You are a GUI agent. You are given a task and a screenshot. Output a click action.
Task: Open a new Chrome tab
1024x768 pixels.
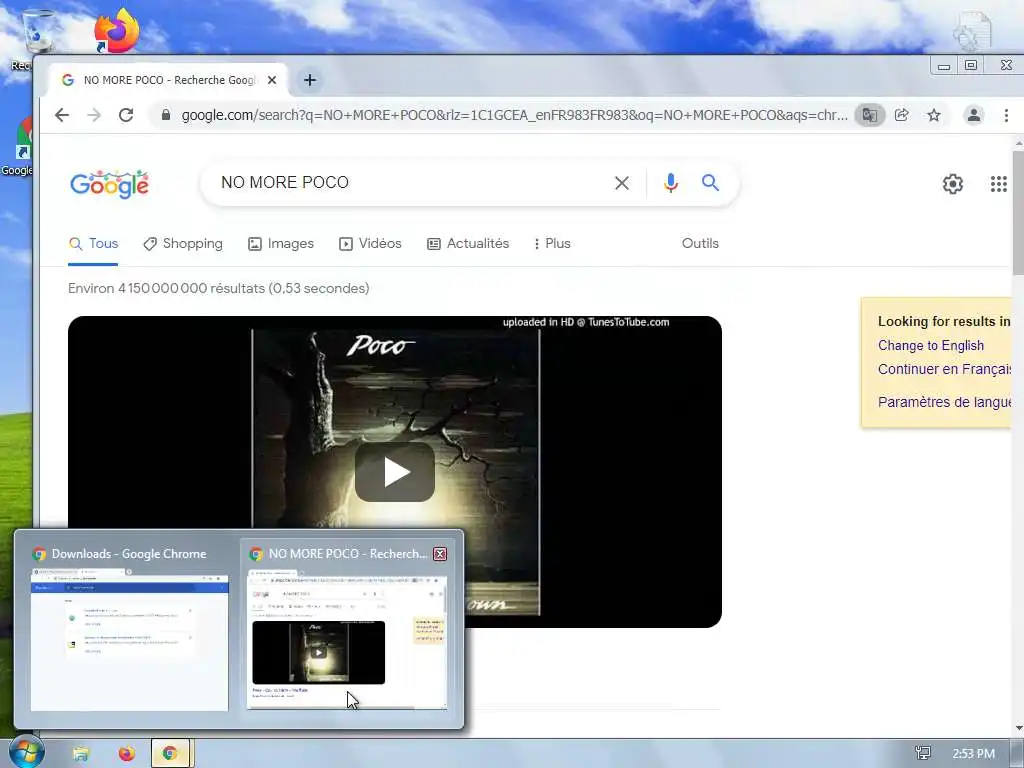click(310, 80)
